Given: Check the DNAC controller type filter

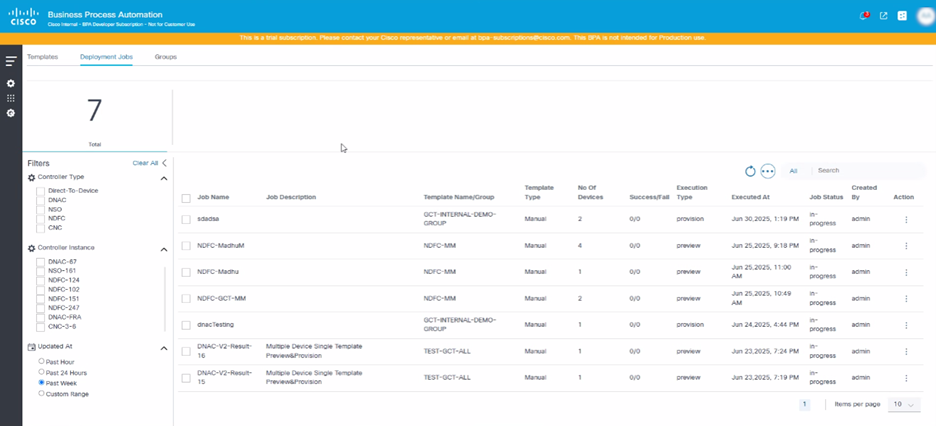Looking at the screenshot, I should click(41, 200).
